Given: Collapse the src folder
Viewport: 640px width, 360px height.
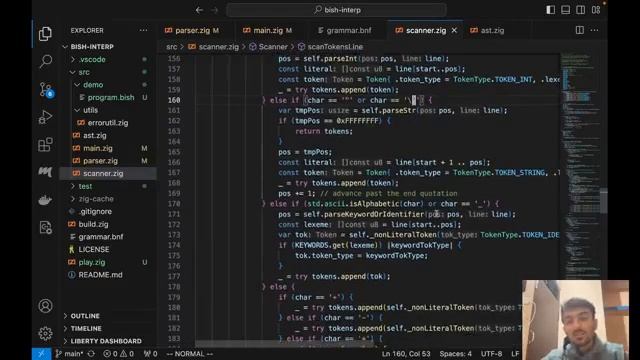Looking at the screenshot, I should click(x=84, y=72).
